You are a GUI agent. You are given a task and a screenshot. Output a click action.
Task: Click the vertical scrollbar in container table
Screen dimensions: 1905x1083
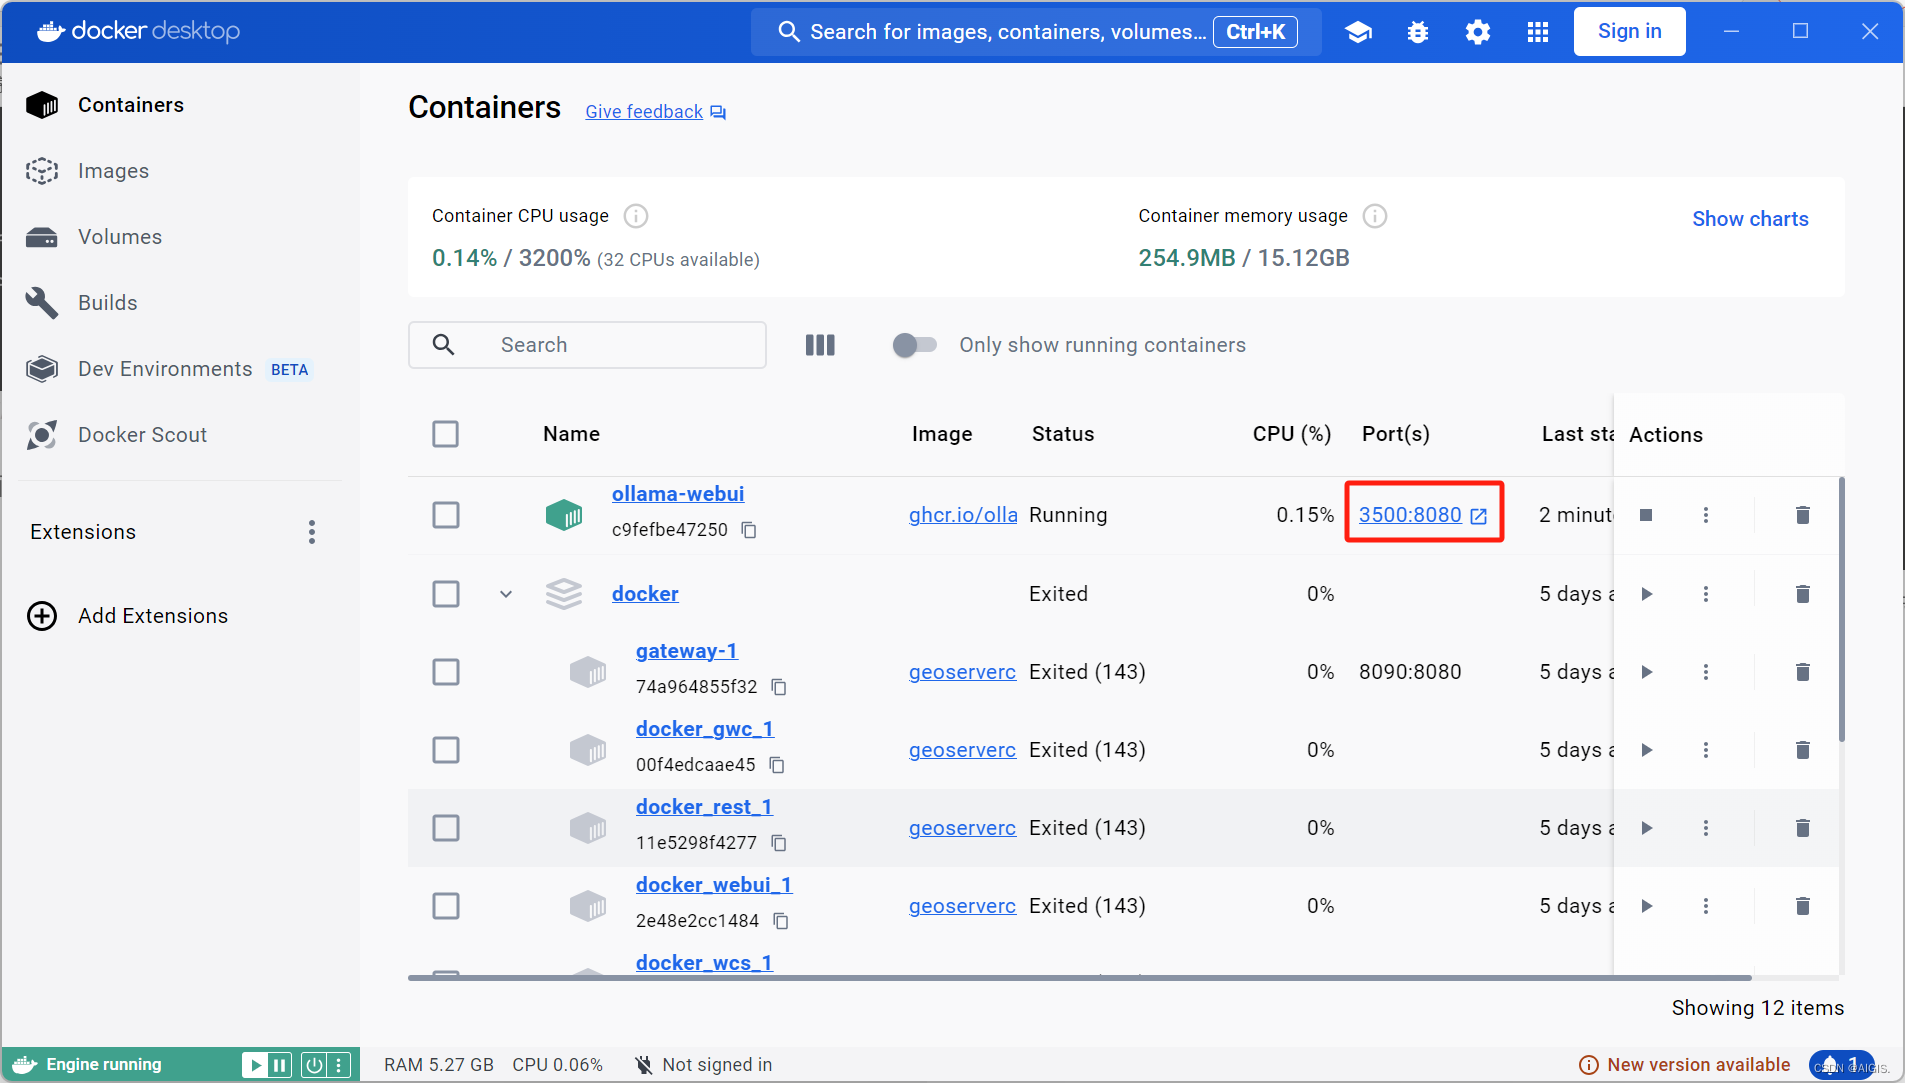coord(1841,610)
